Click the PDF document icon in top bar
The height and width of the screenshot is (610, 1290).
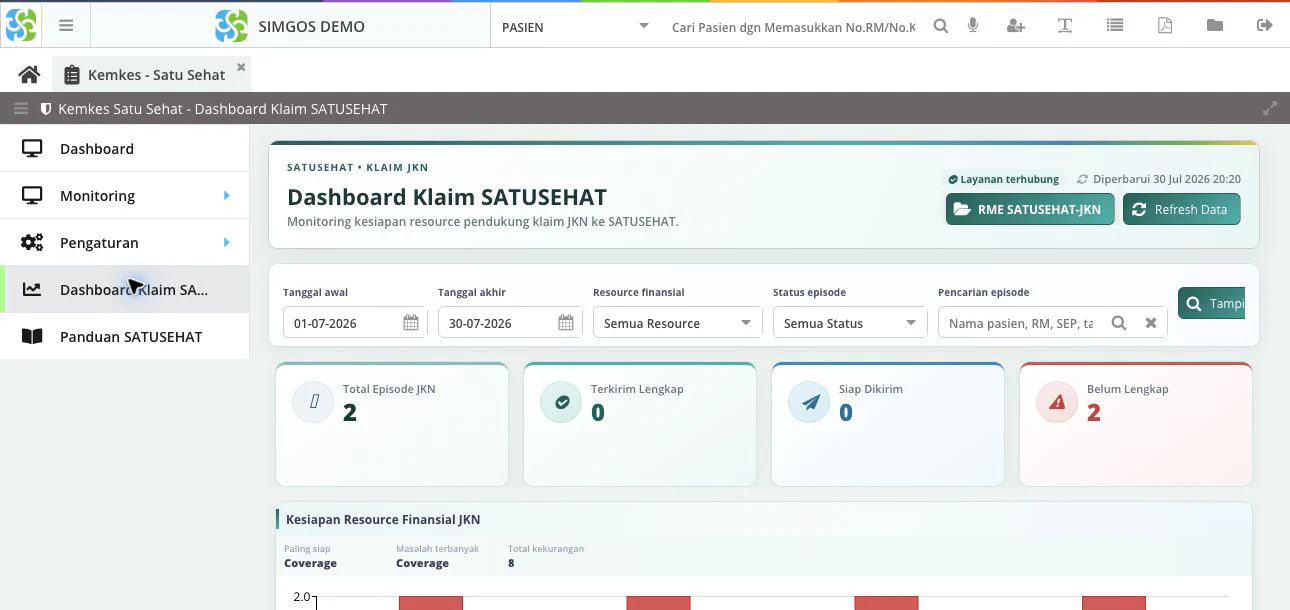tap(1165, 26)
